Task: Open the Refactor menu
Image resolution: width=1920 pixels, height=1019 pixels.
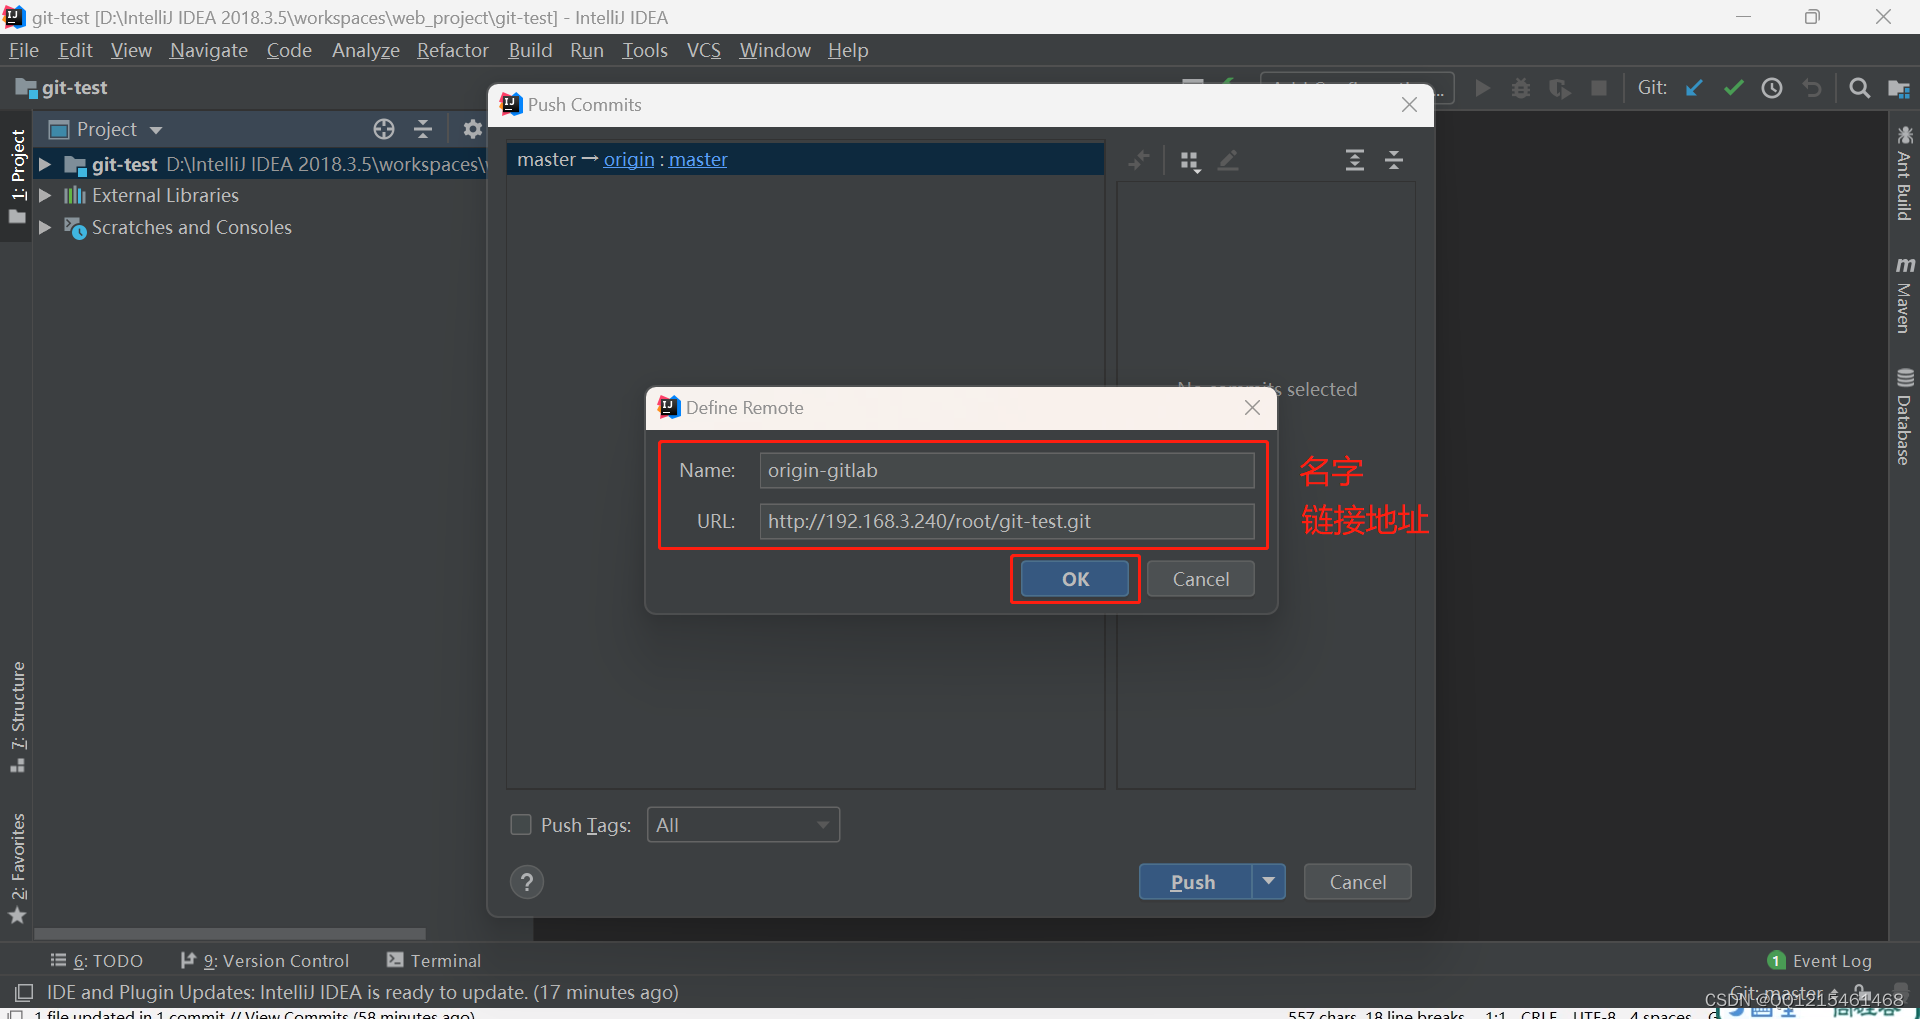Action: click(x=452, y=50)
